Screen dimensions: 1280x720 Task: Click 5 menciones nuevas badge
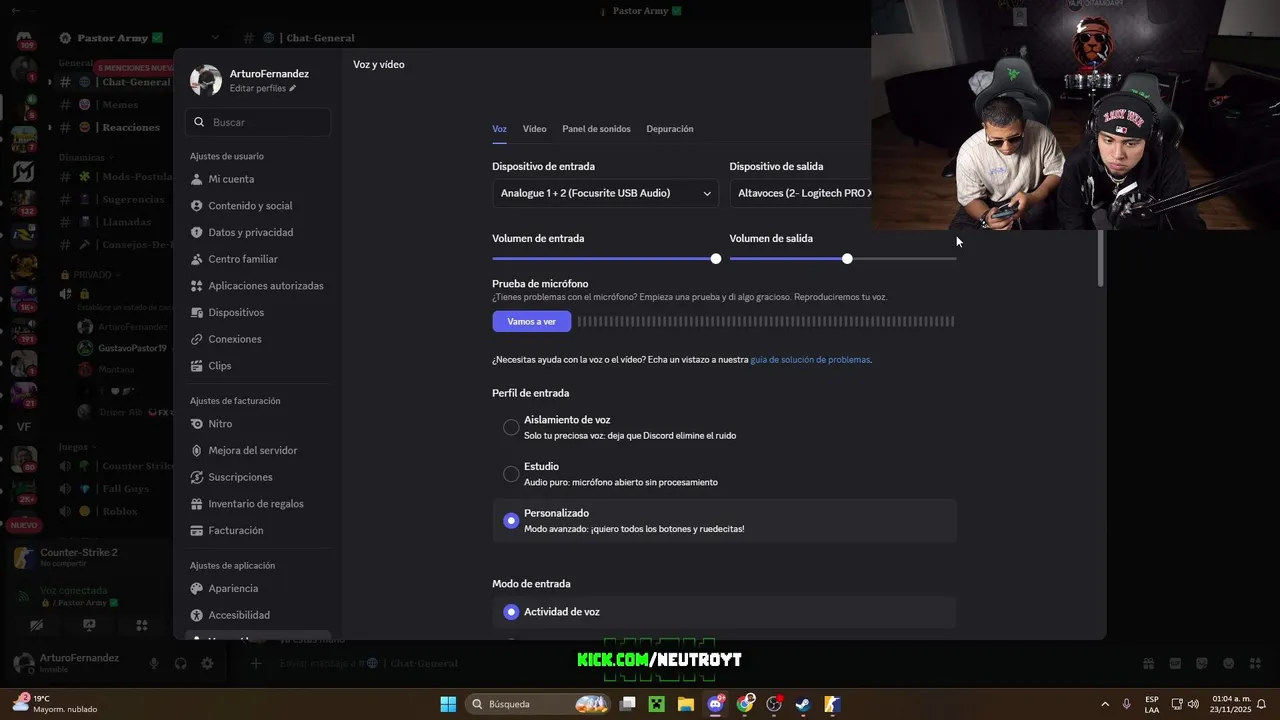point(135,68)
